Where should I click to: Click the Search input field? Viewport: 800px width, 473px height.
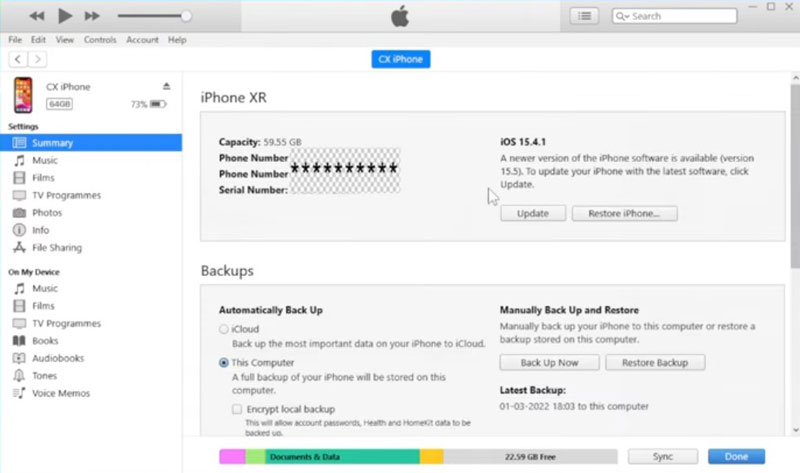(674, 16)
